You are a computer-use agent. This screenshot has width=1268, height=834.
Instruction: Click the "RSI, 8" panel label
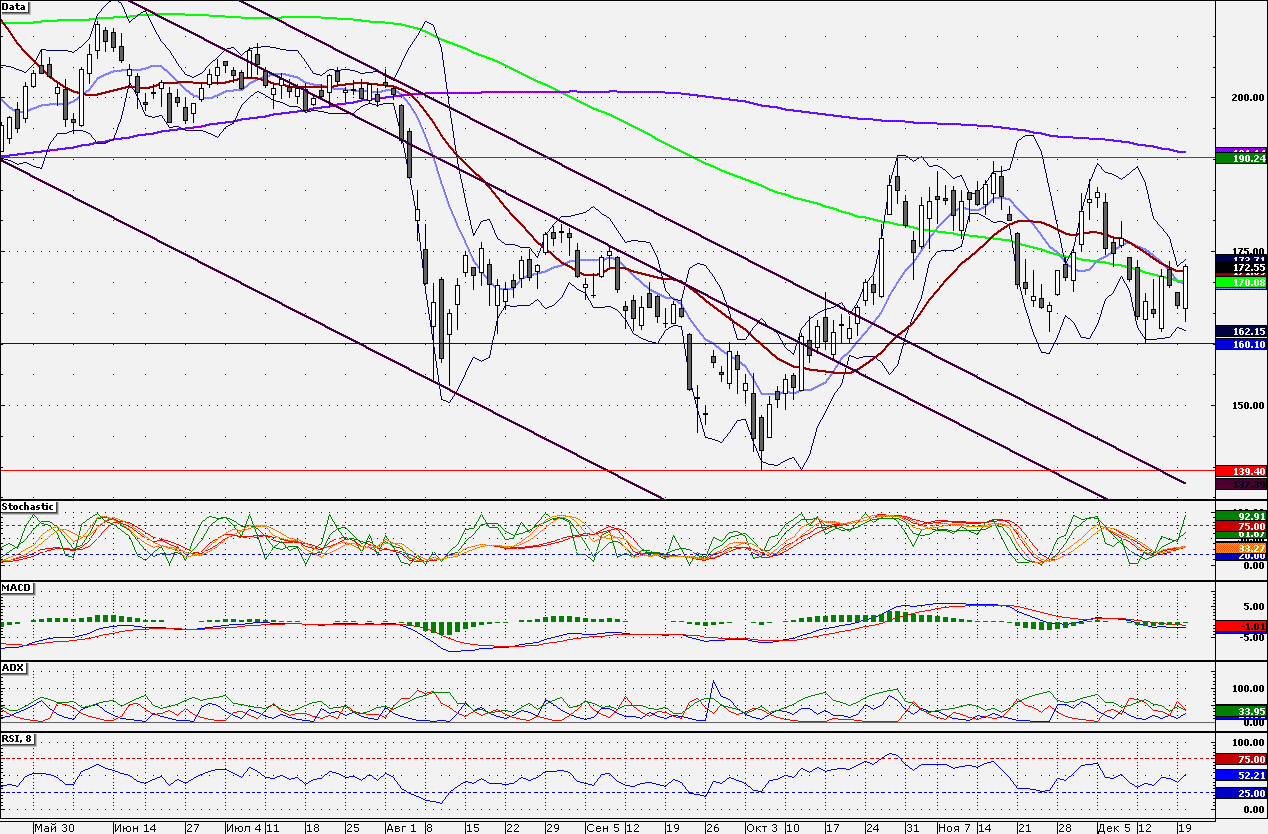[x=20, y=739]
